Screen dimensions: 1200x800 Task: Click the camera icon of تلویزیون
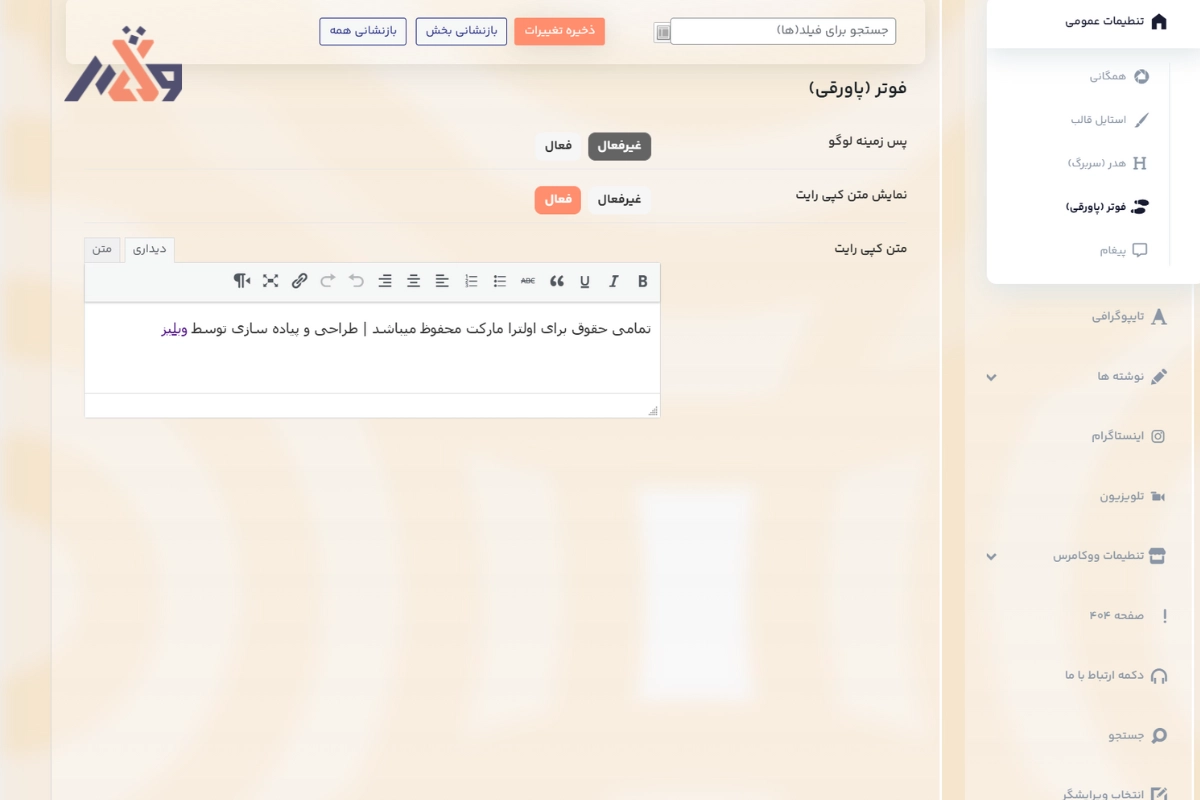pos(1159,496)
